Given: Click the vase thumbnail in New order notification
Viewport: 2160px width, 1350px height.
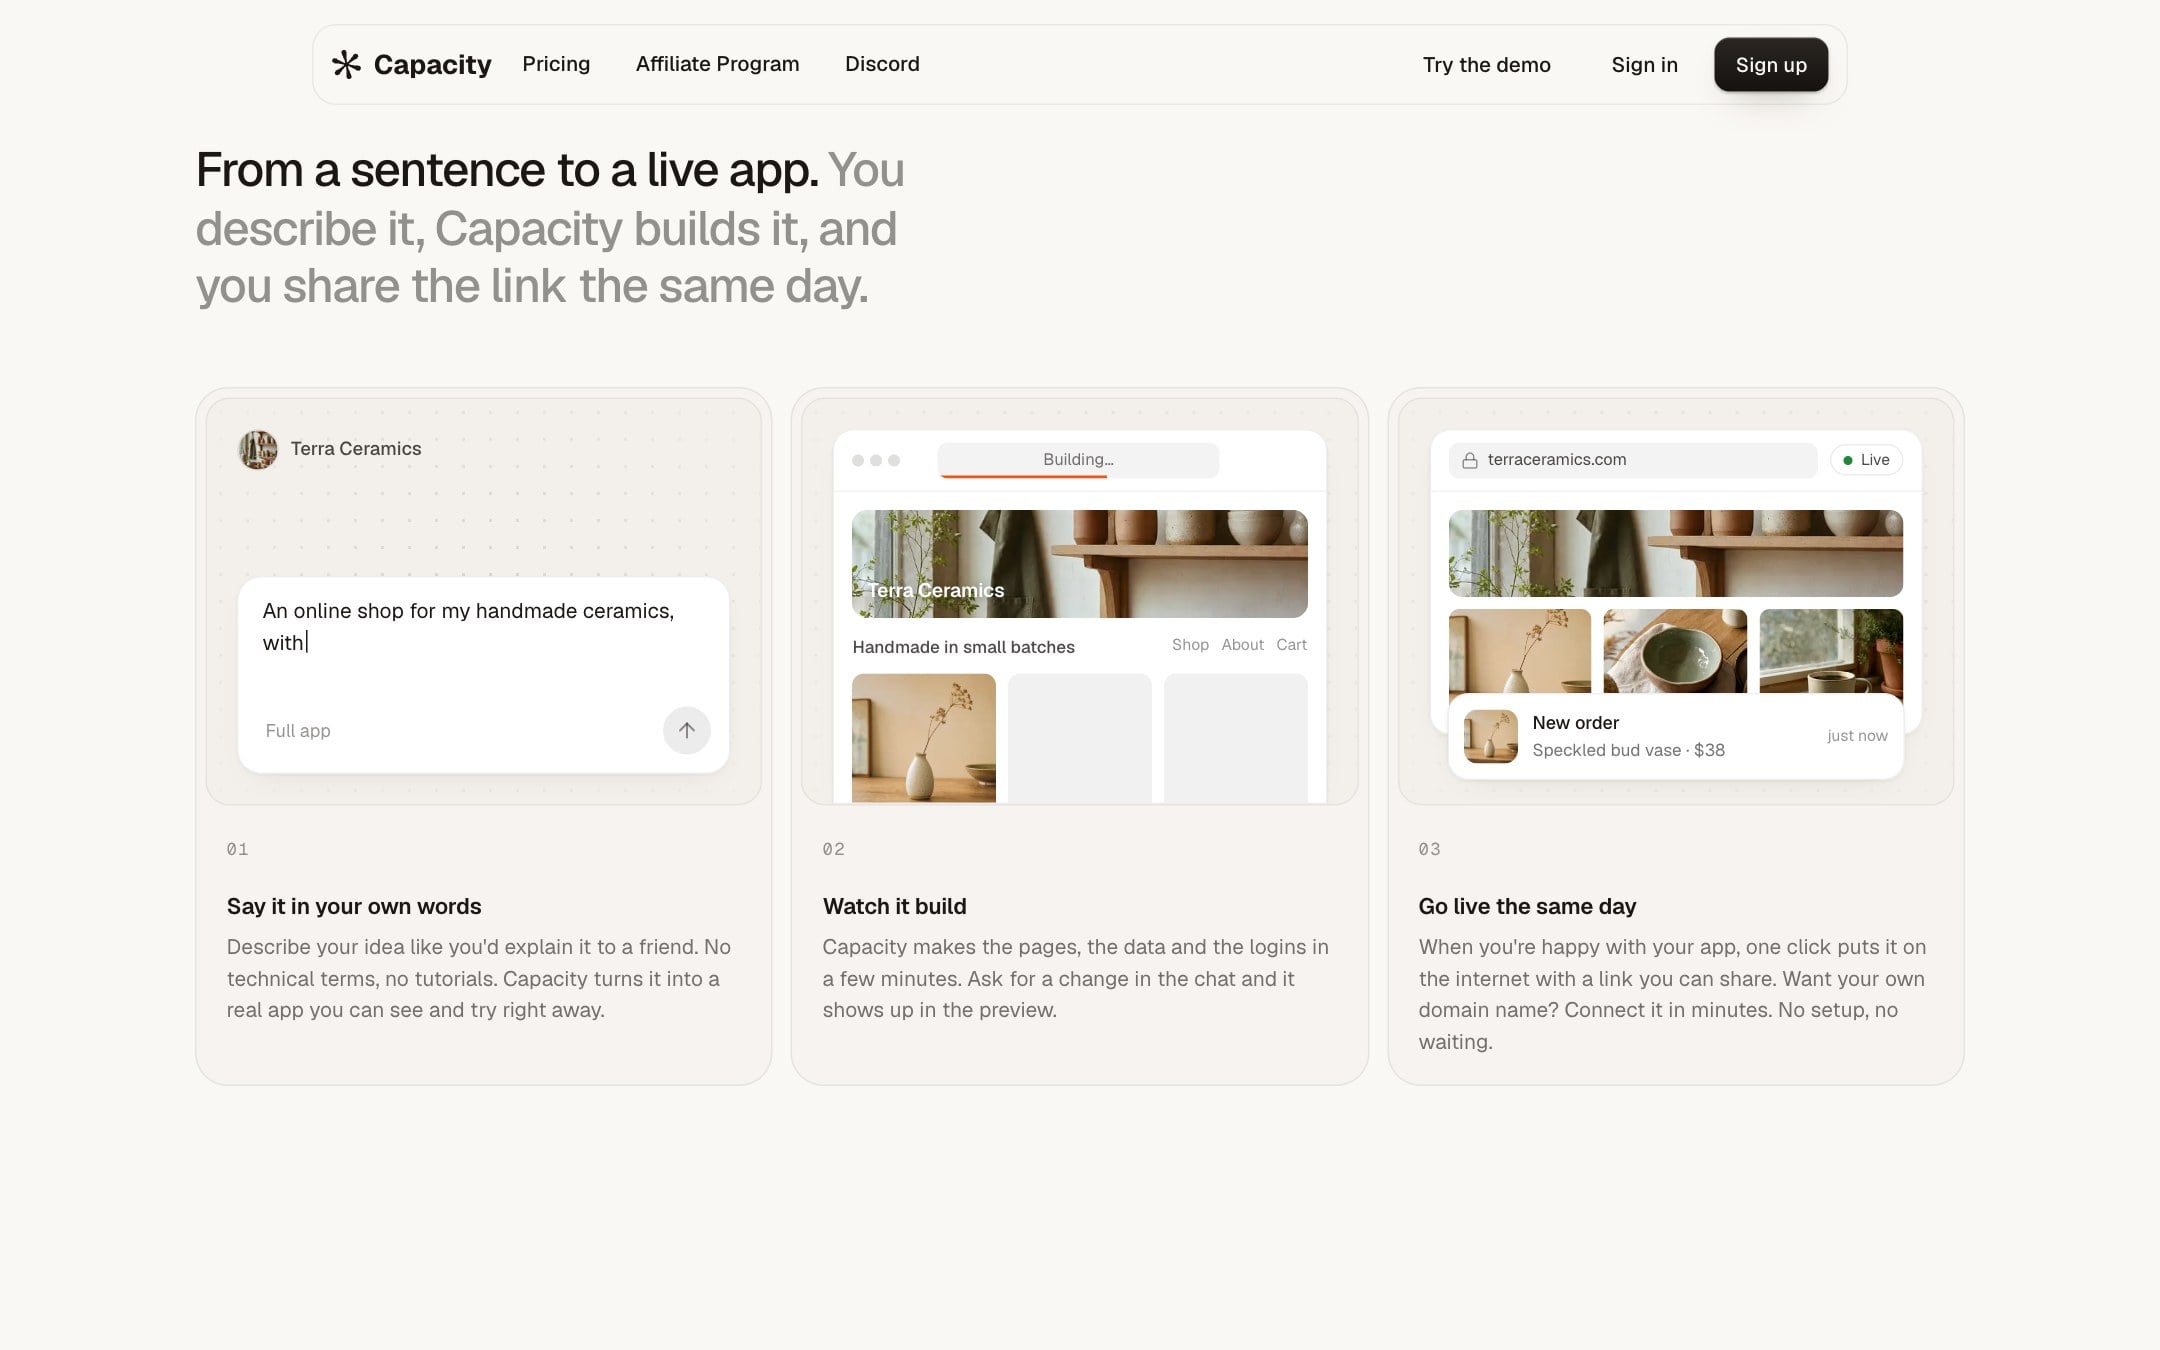Looking at the screenshot, I should point(1490,736).
